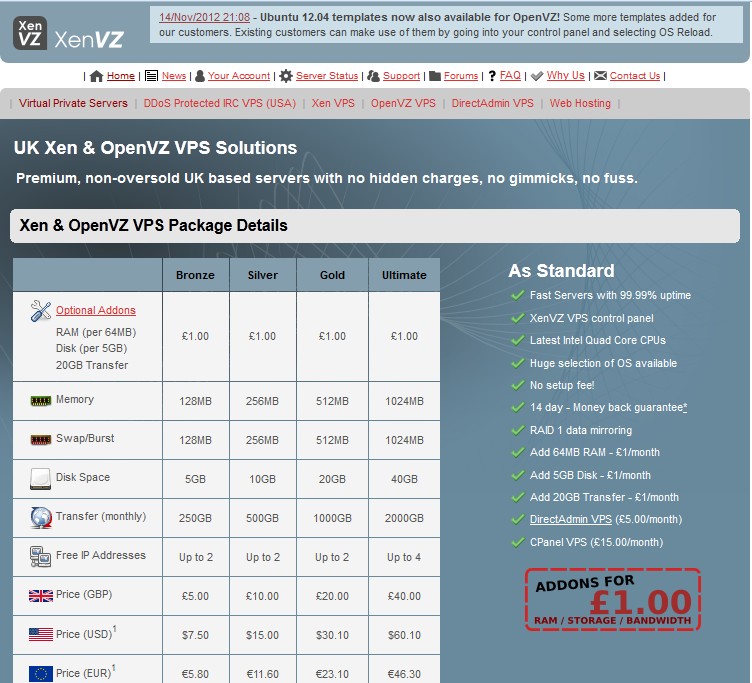Open the 14/Nov/2012 news date link
Screen dimensions: 752x683
(x=205, y=17)
